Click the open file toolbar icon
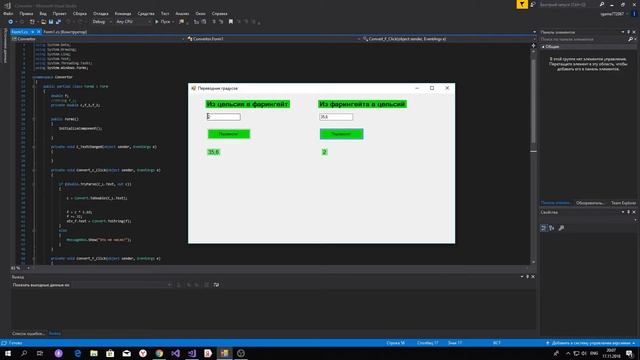 pos(43,22)
